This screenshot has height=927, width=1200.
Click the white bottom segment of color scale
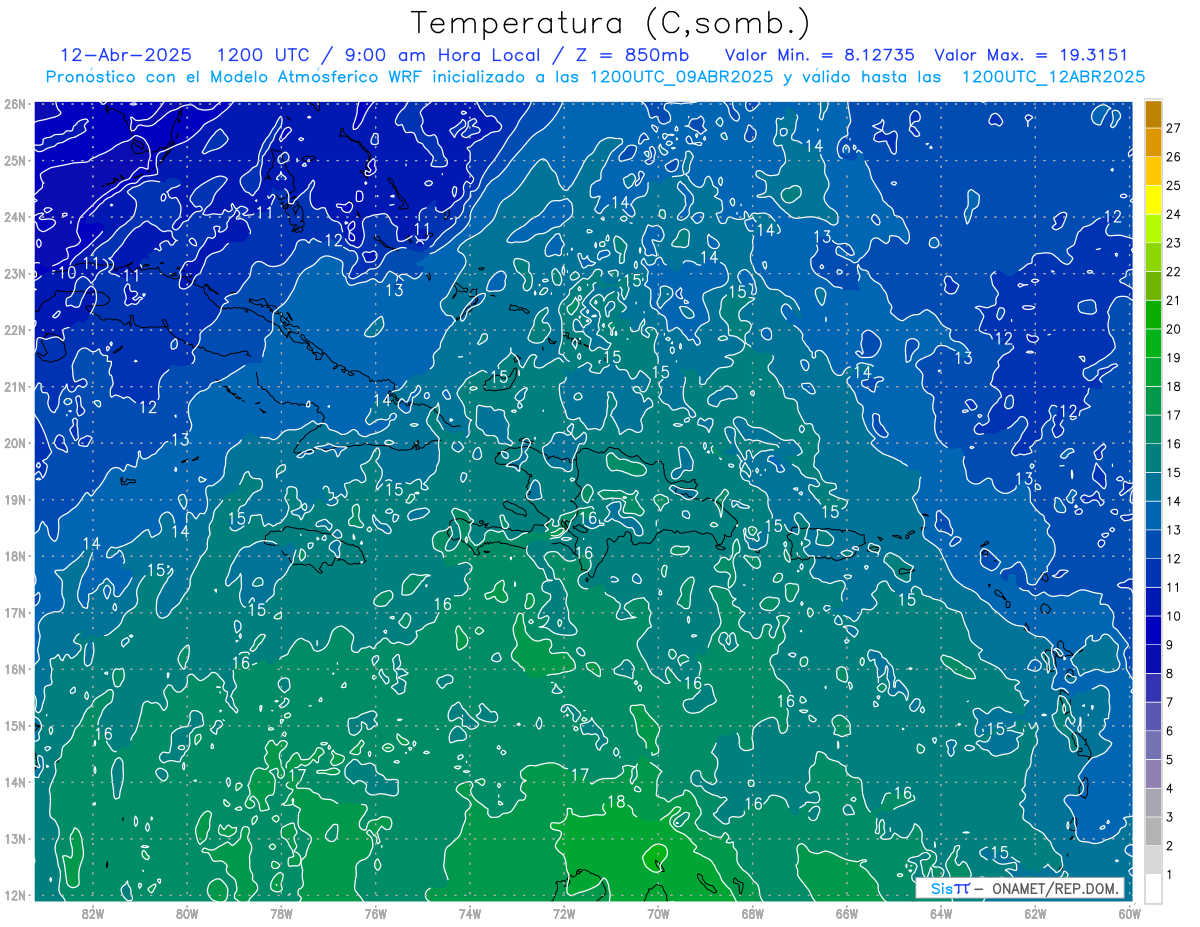(1153, 887)
